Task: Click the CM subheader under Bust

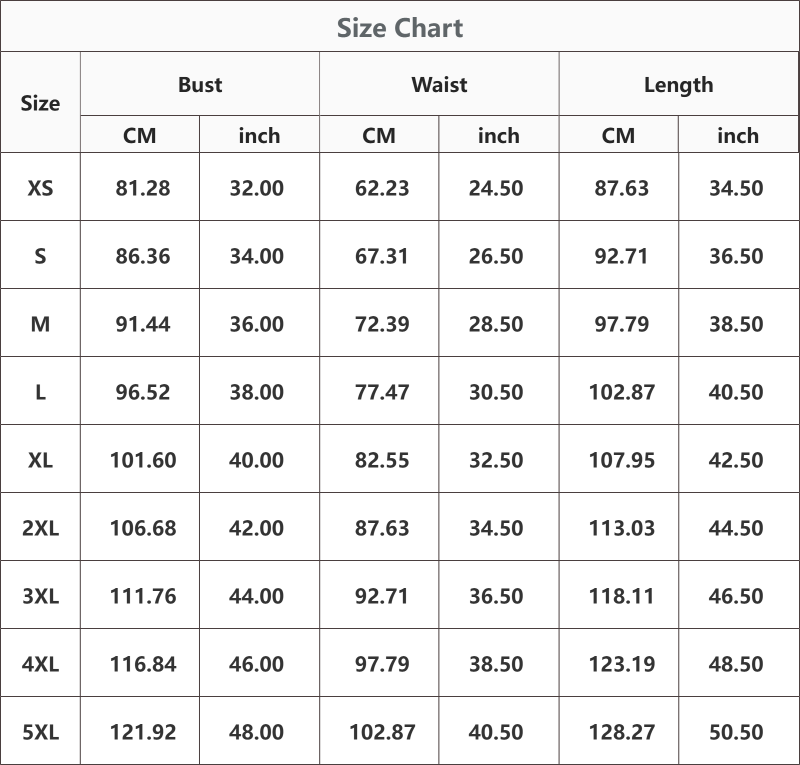Action: point(139,136)
